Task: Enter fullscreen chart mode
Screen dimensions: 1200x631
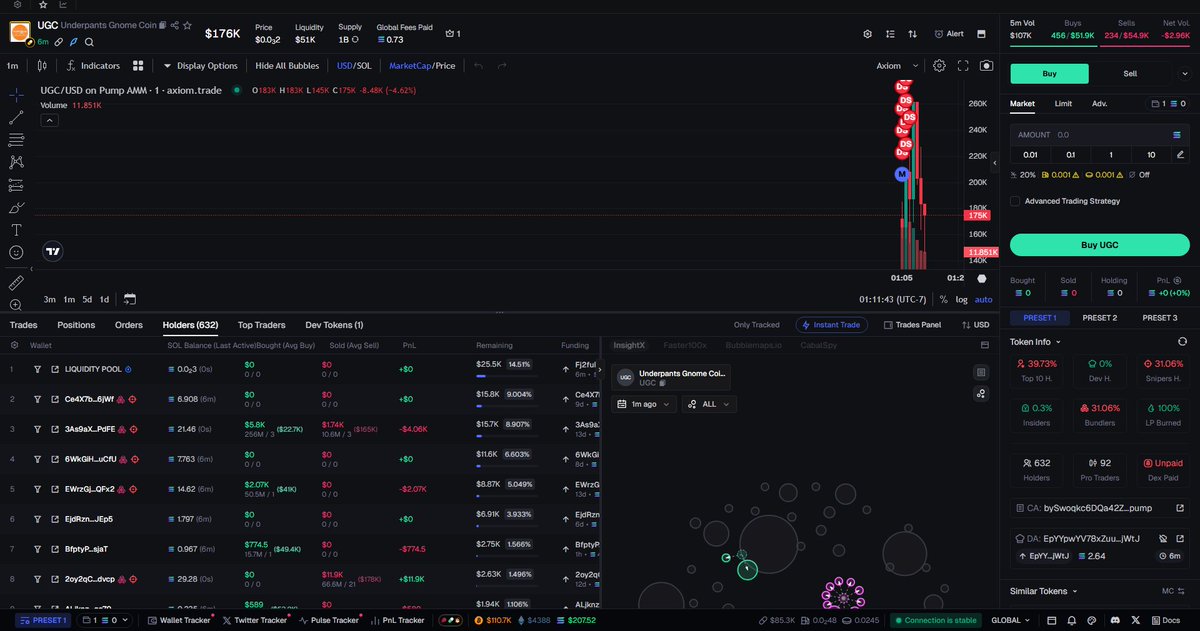Action: coord(964,66)
